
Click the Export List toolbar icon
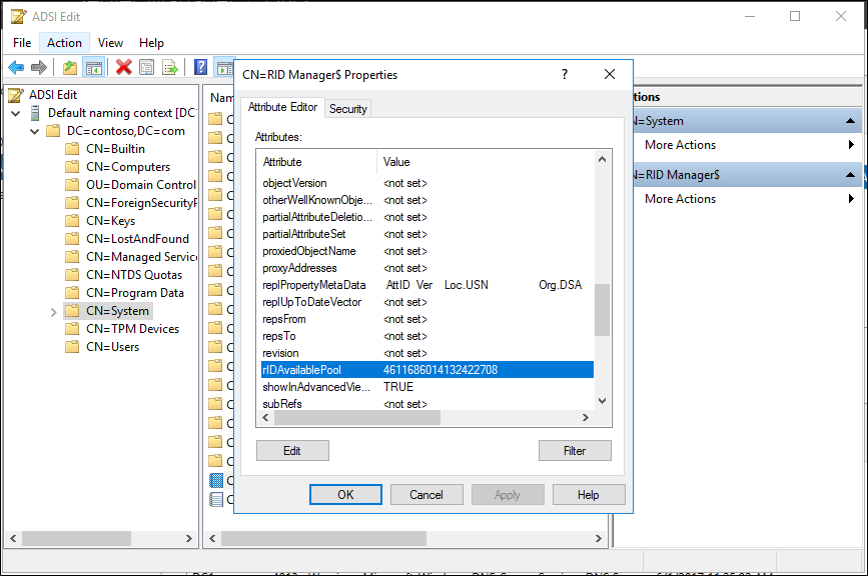170,68
